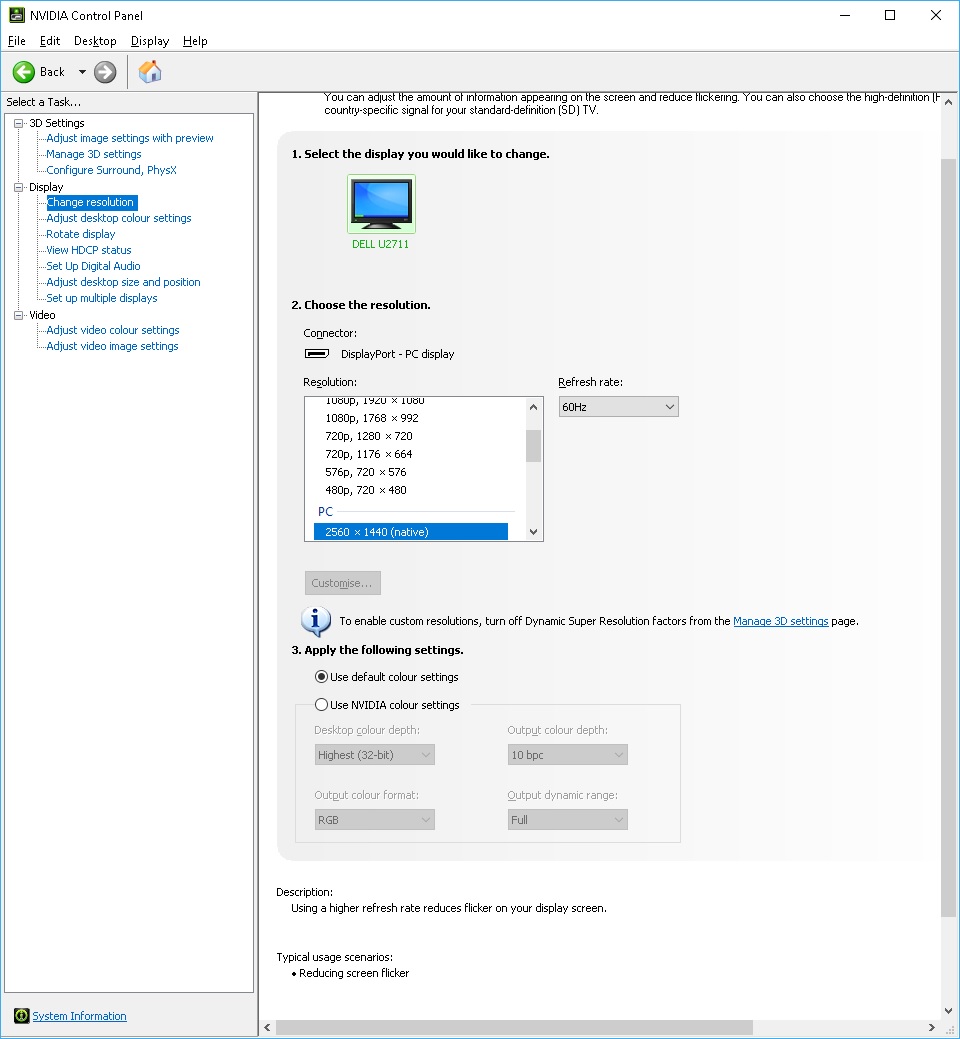Open Adjust video image settings
The height and width of the screenshot is (1039, 960).
112,346
